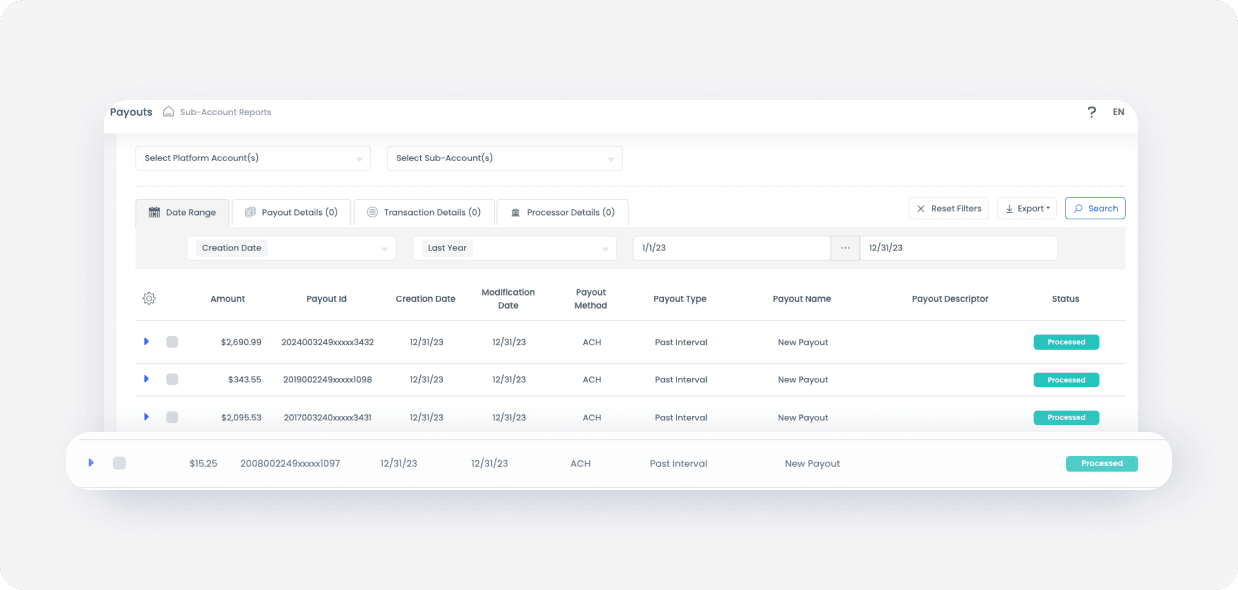
Task: Switch to the Payout Details (0) tab
Action: (x=291, y=212)
